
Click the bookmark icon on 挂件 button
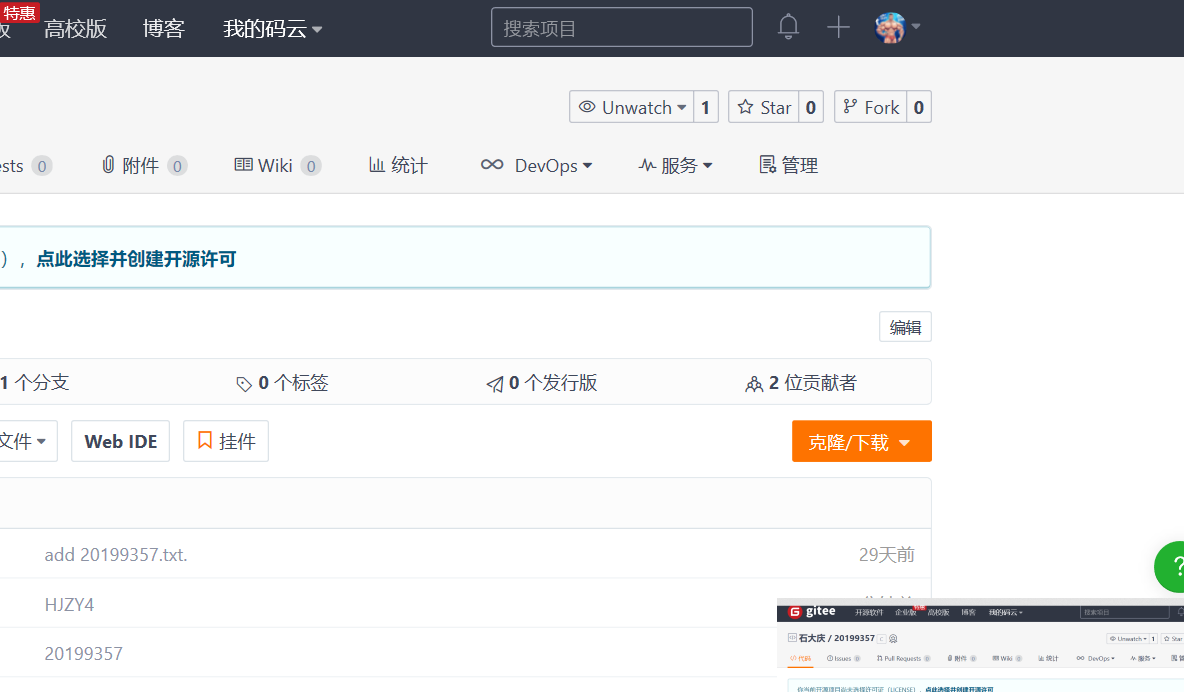[x=205, y=440]
